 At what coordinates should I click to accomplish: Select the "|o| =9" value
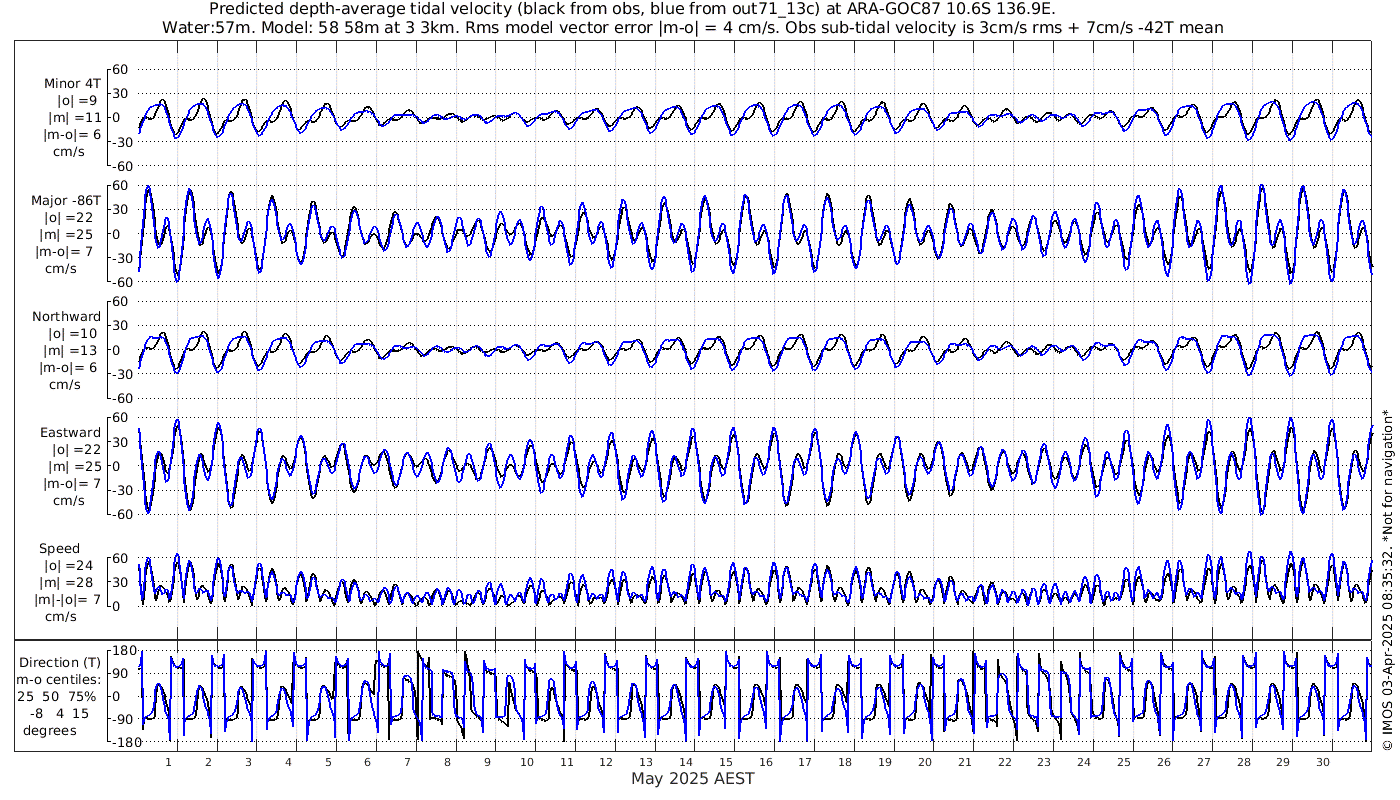click(78, 101)
